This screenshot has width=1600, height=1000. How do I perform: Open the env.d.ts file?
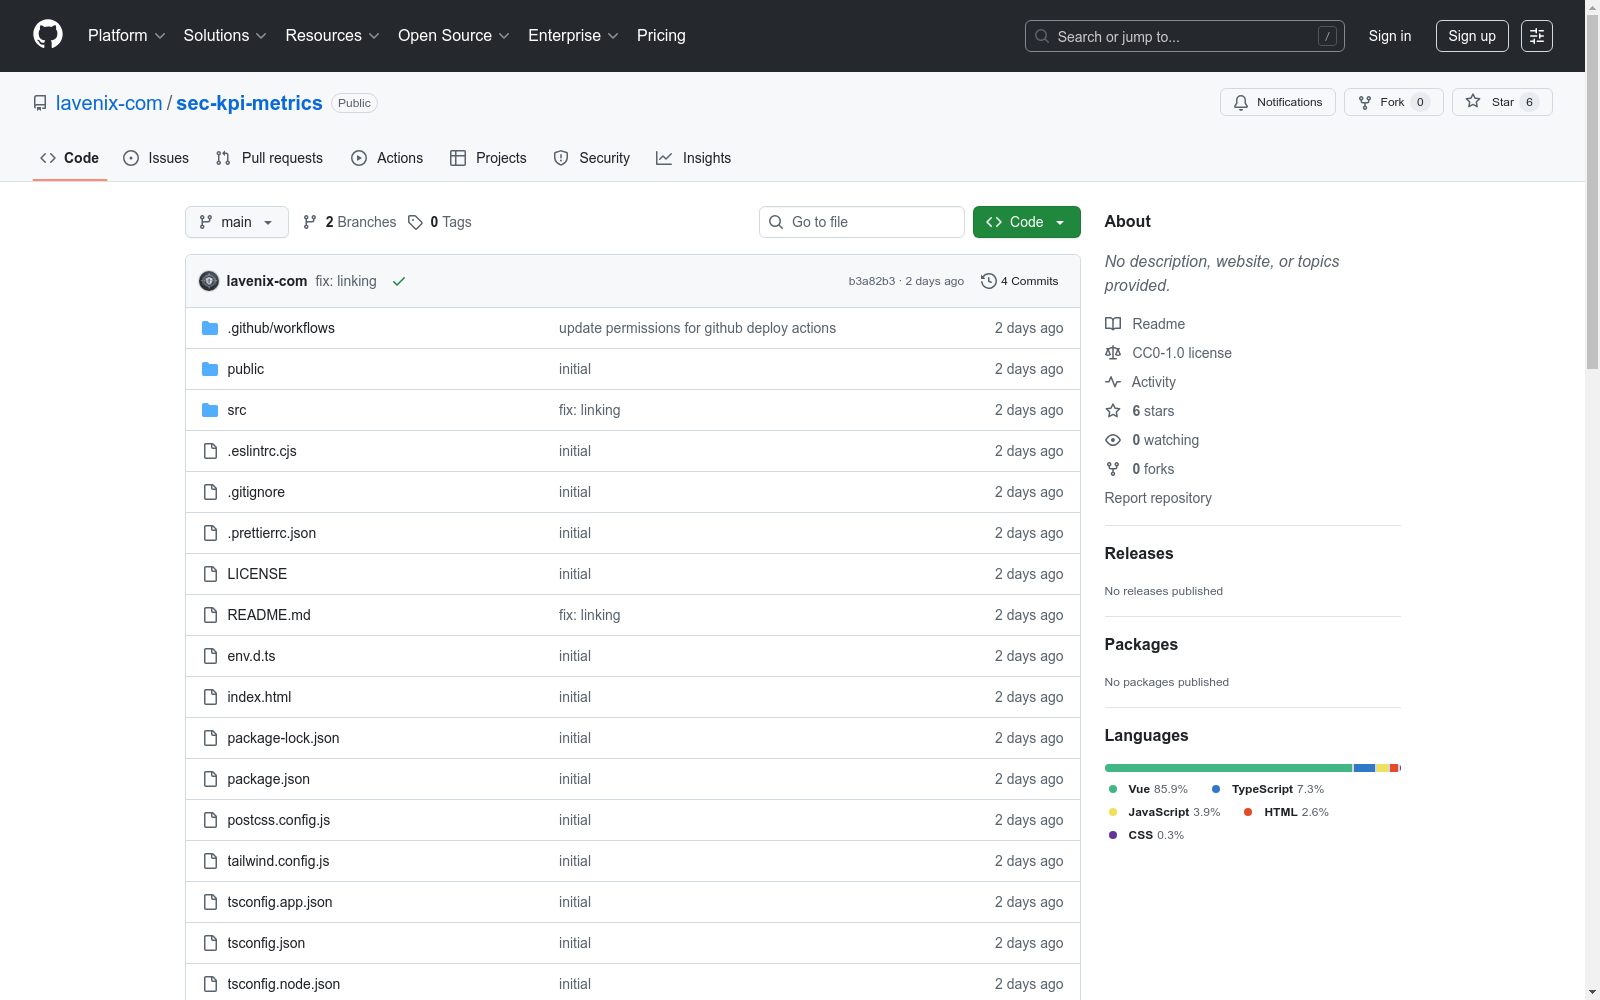click(251, 656)
